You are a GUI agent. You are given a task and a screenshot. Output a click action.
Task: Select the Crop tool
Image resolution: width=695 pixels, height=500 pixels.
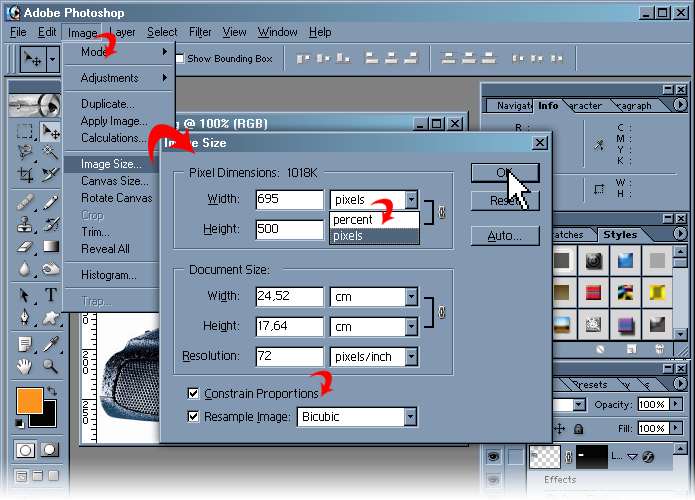pos(25,174)
